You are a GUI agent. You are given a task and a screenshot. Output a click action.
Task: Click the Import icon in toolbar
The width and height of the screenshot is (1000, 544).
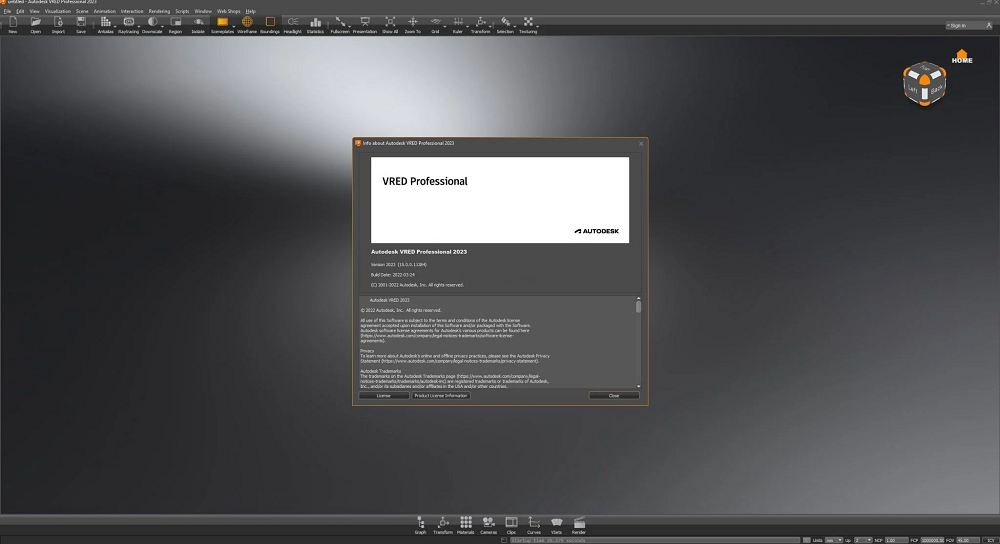(x=58, y=22)
